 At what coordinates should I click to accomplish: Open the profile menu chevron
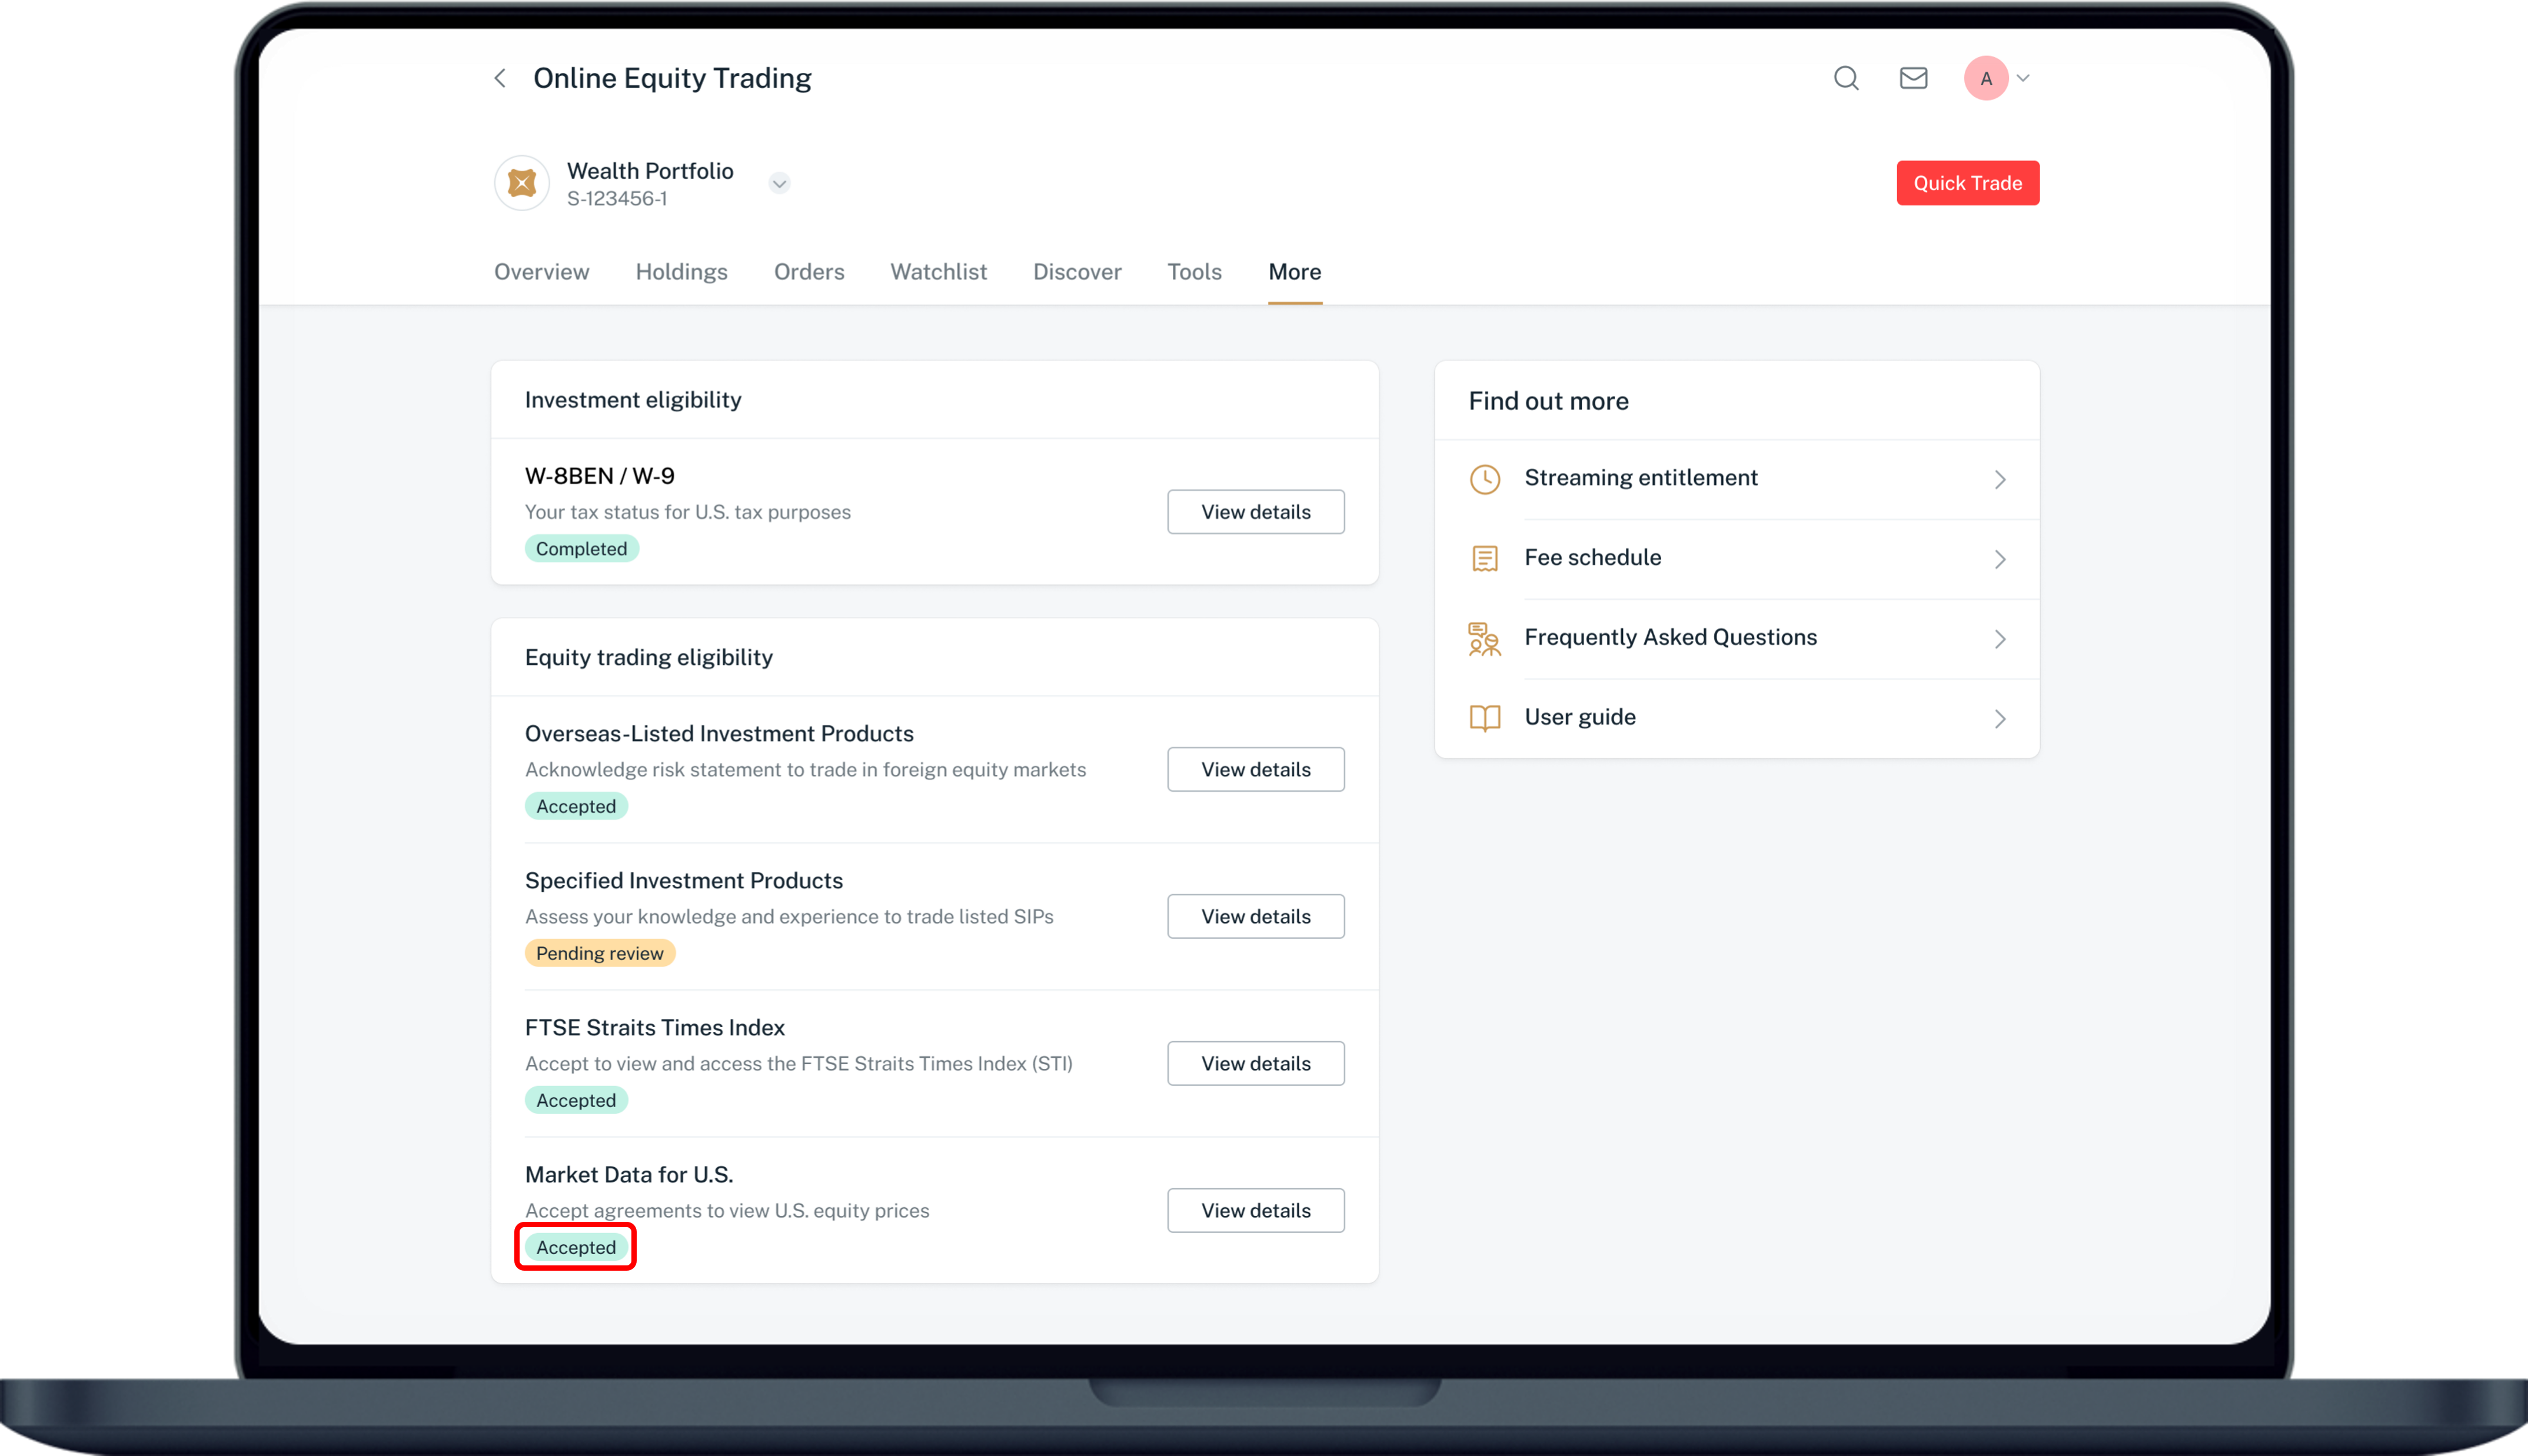[2023, 78]
